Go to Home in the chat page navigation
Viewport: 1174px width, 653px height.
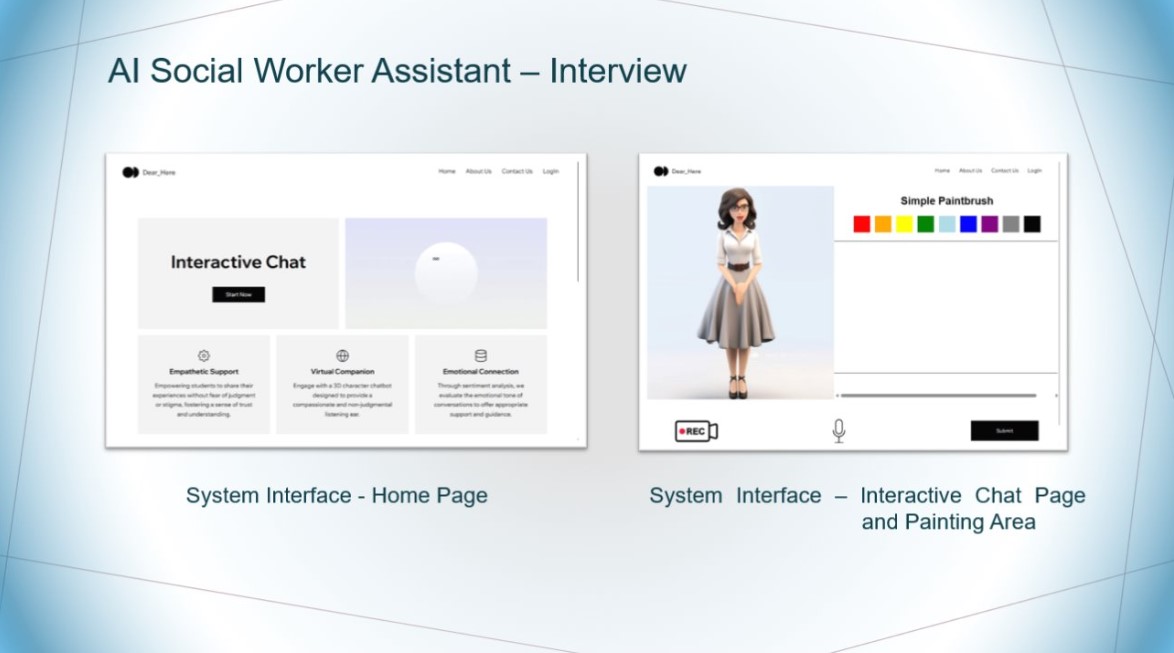pyautogui.click(x=942, y=171)
